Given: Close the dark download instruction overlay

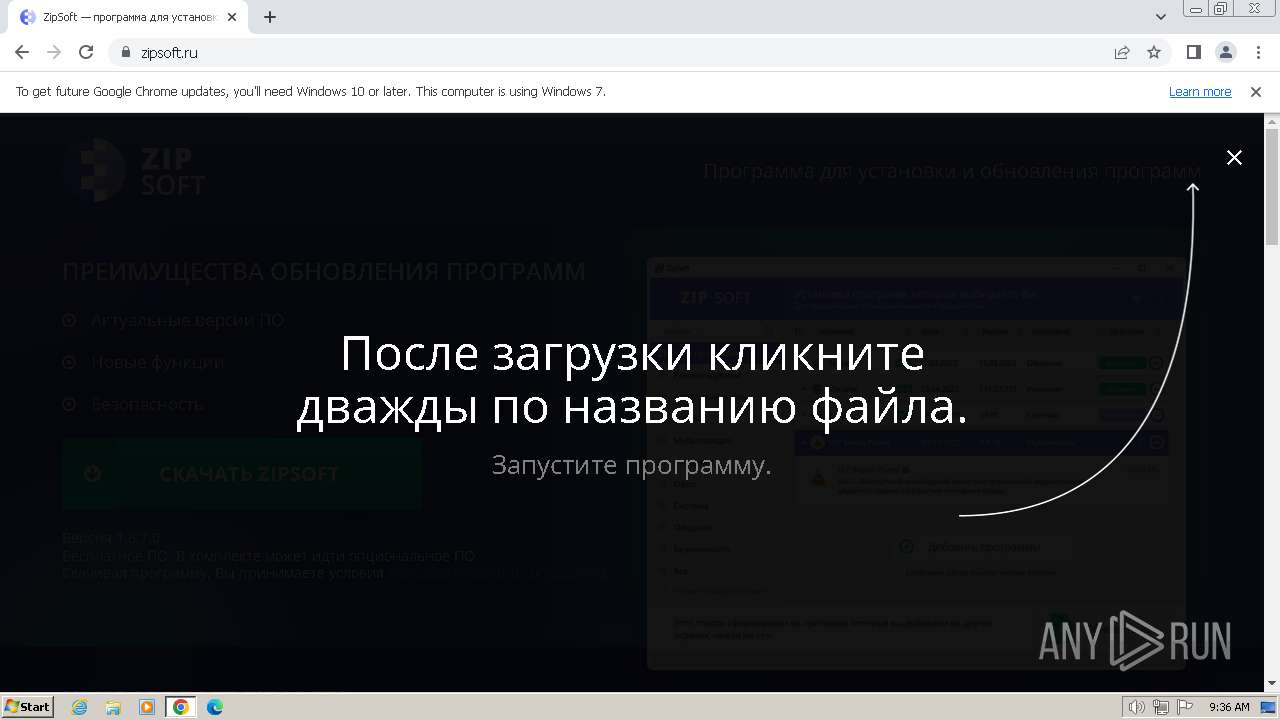Looking at the screenshot, I should click(x=1234, y=157).
